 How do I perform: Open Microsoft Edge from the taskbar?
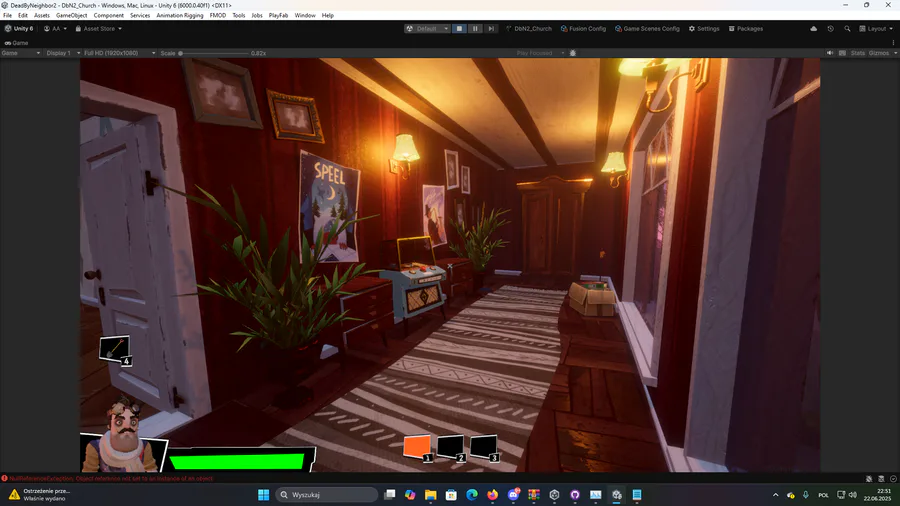tap(472, 495)
